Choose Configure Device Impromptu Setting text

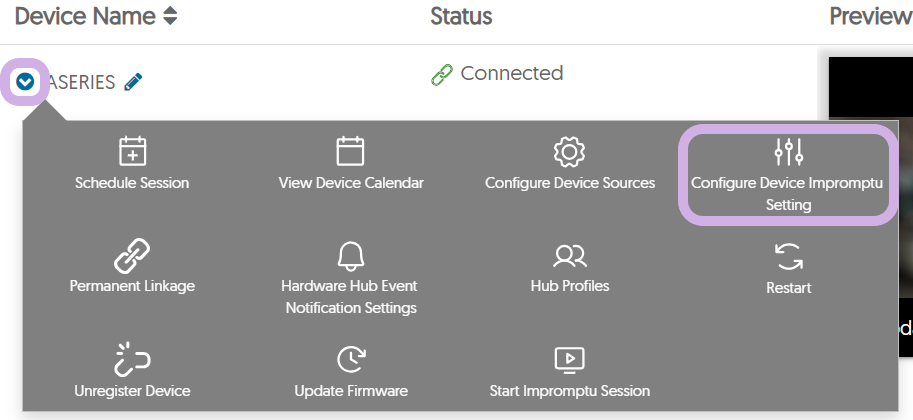click(x=788, y=194)
